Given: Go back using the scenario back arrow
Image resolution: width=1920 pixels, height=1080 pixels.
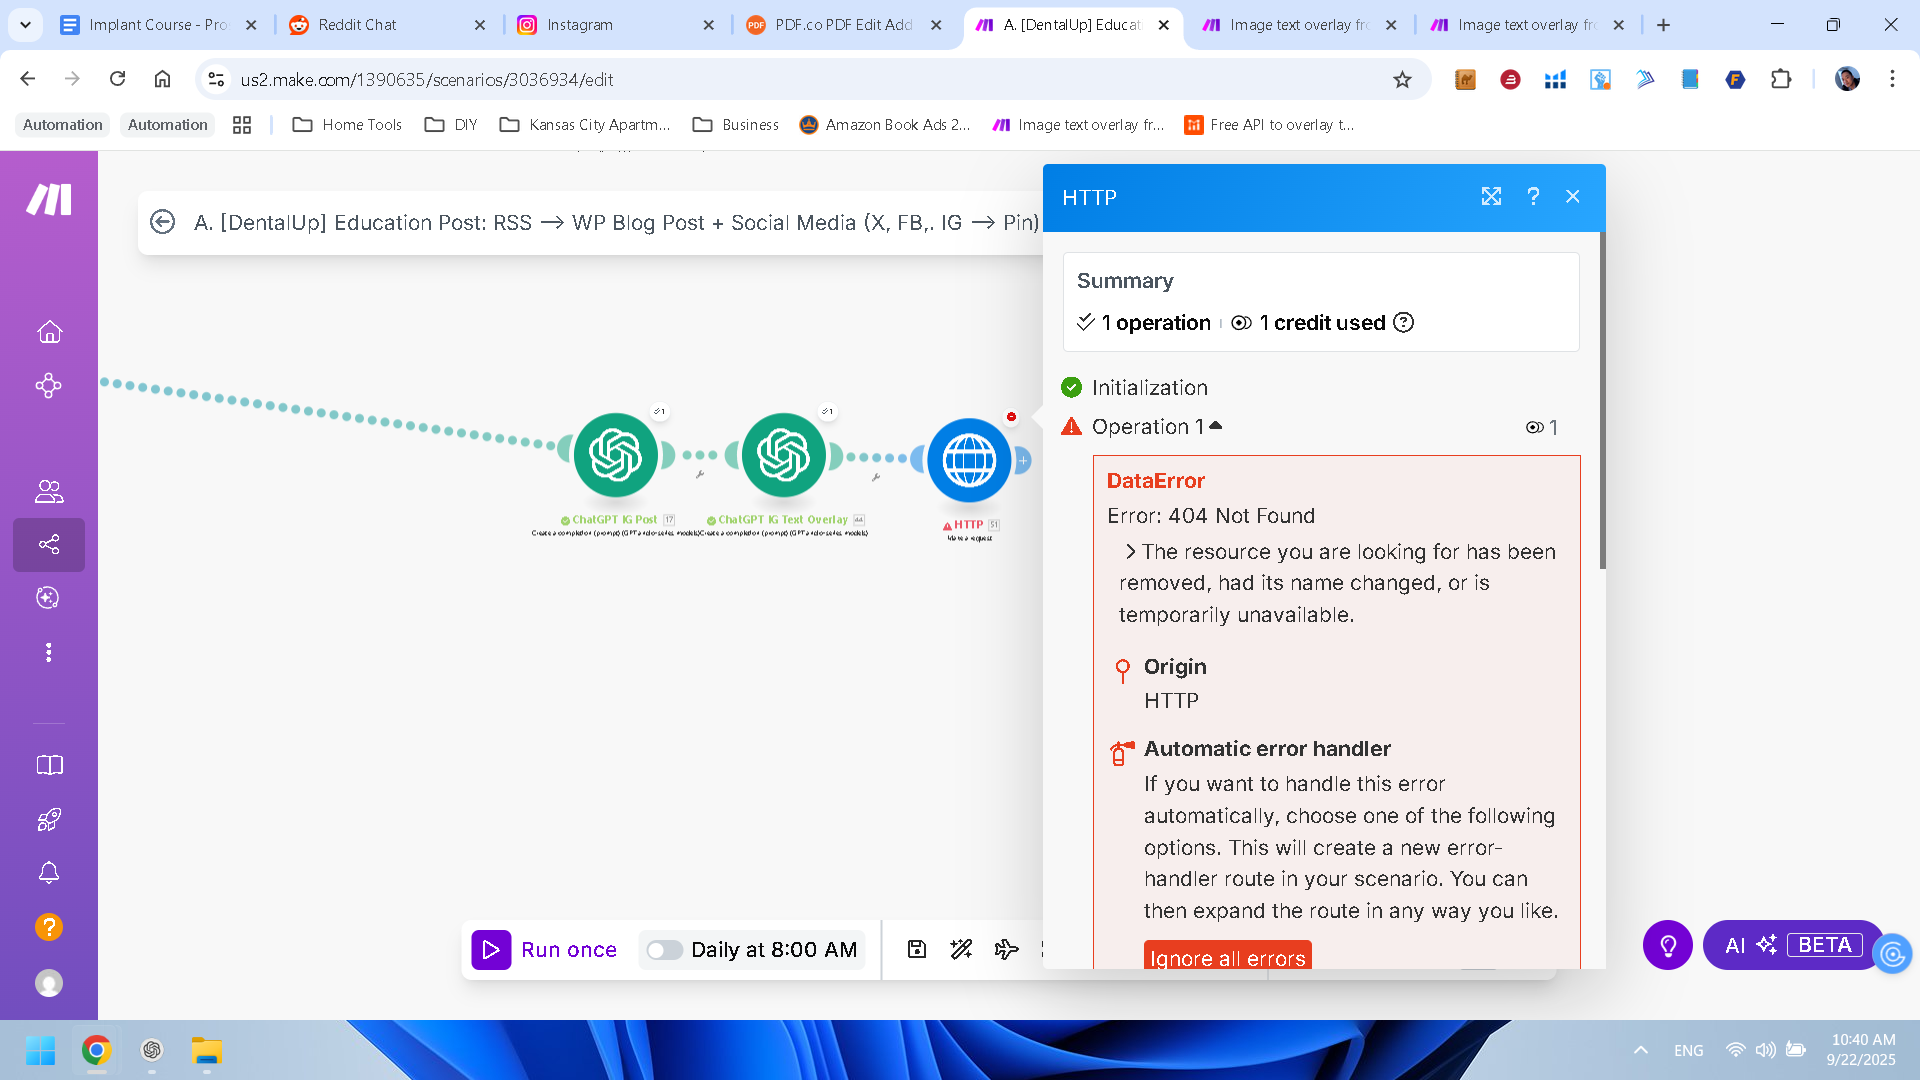Looking at the screenshot, I should (x=162, y=222).
